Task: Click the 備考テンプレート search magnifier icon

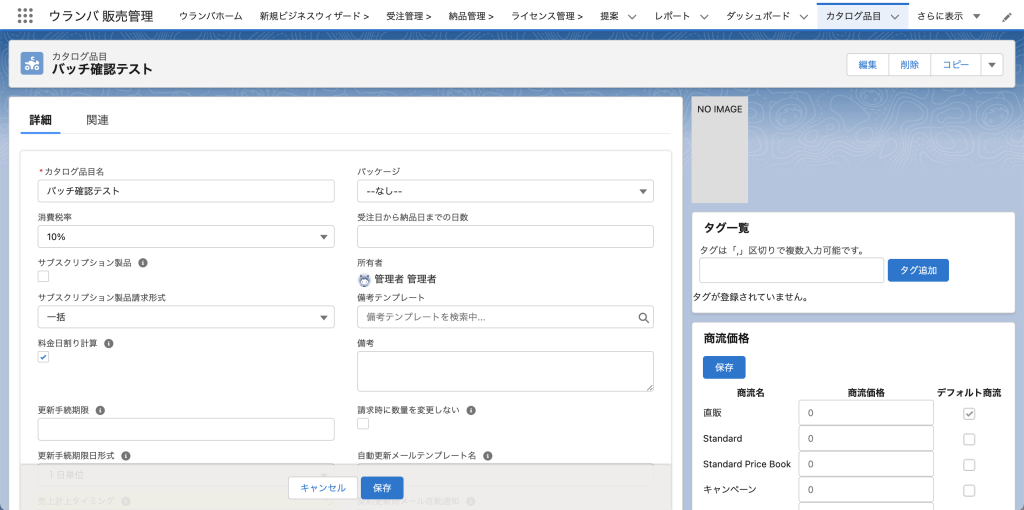Action: tap(643, 317)
